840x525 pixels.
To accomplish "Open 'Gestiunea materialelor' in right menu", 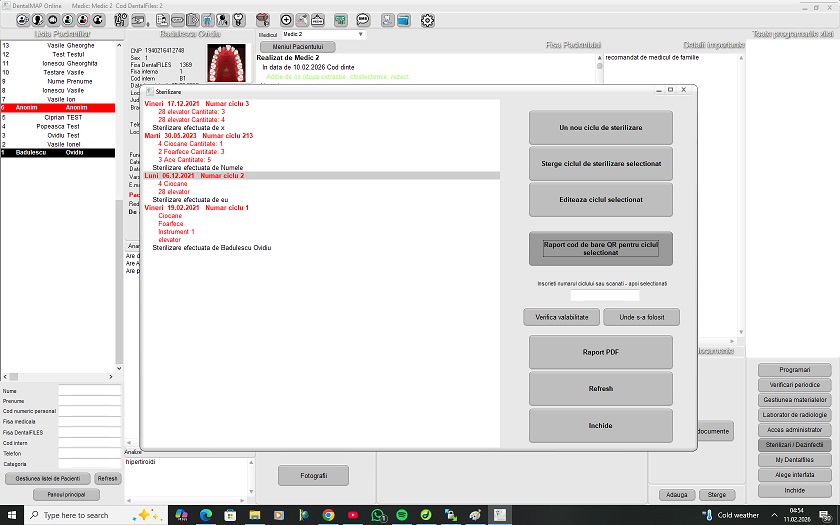I will coord(794,399).
